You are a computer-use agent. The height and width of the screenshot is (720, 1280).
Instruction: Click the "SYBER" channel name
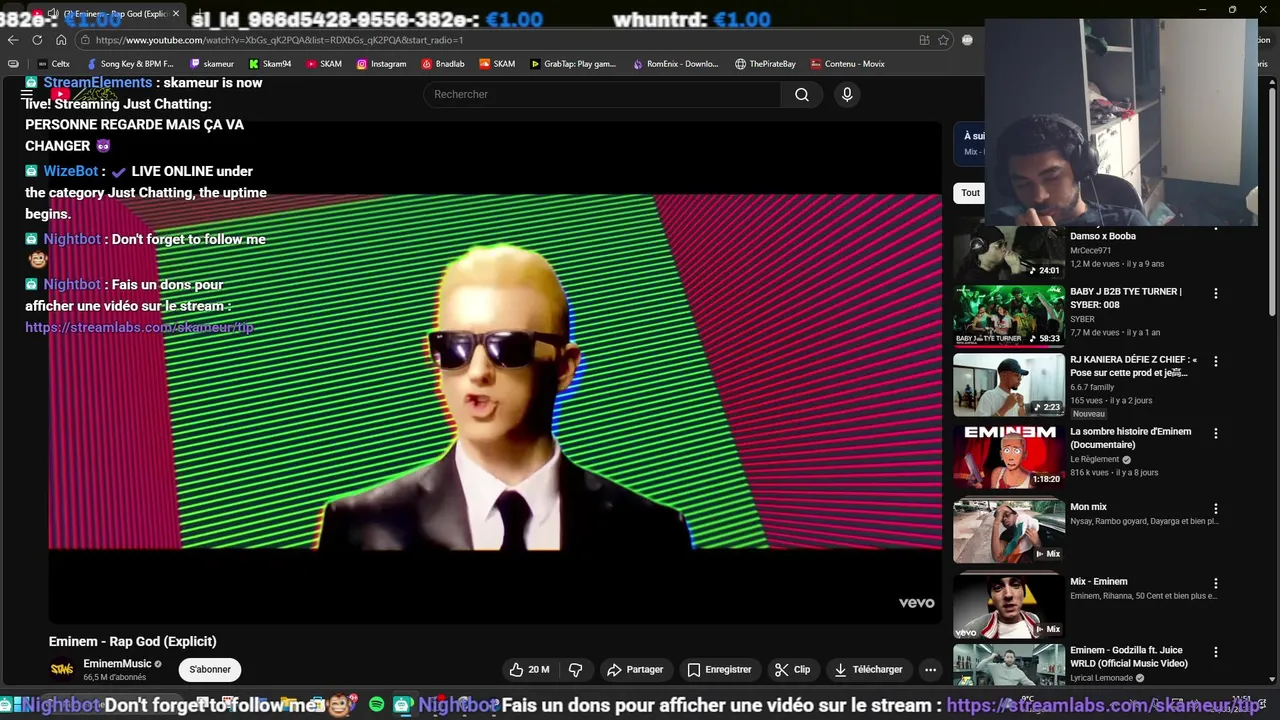pyautogui.click(x=1082, y=319)
